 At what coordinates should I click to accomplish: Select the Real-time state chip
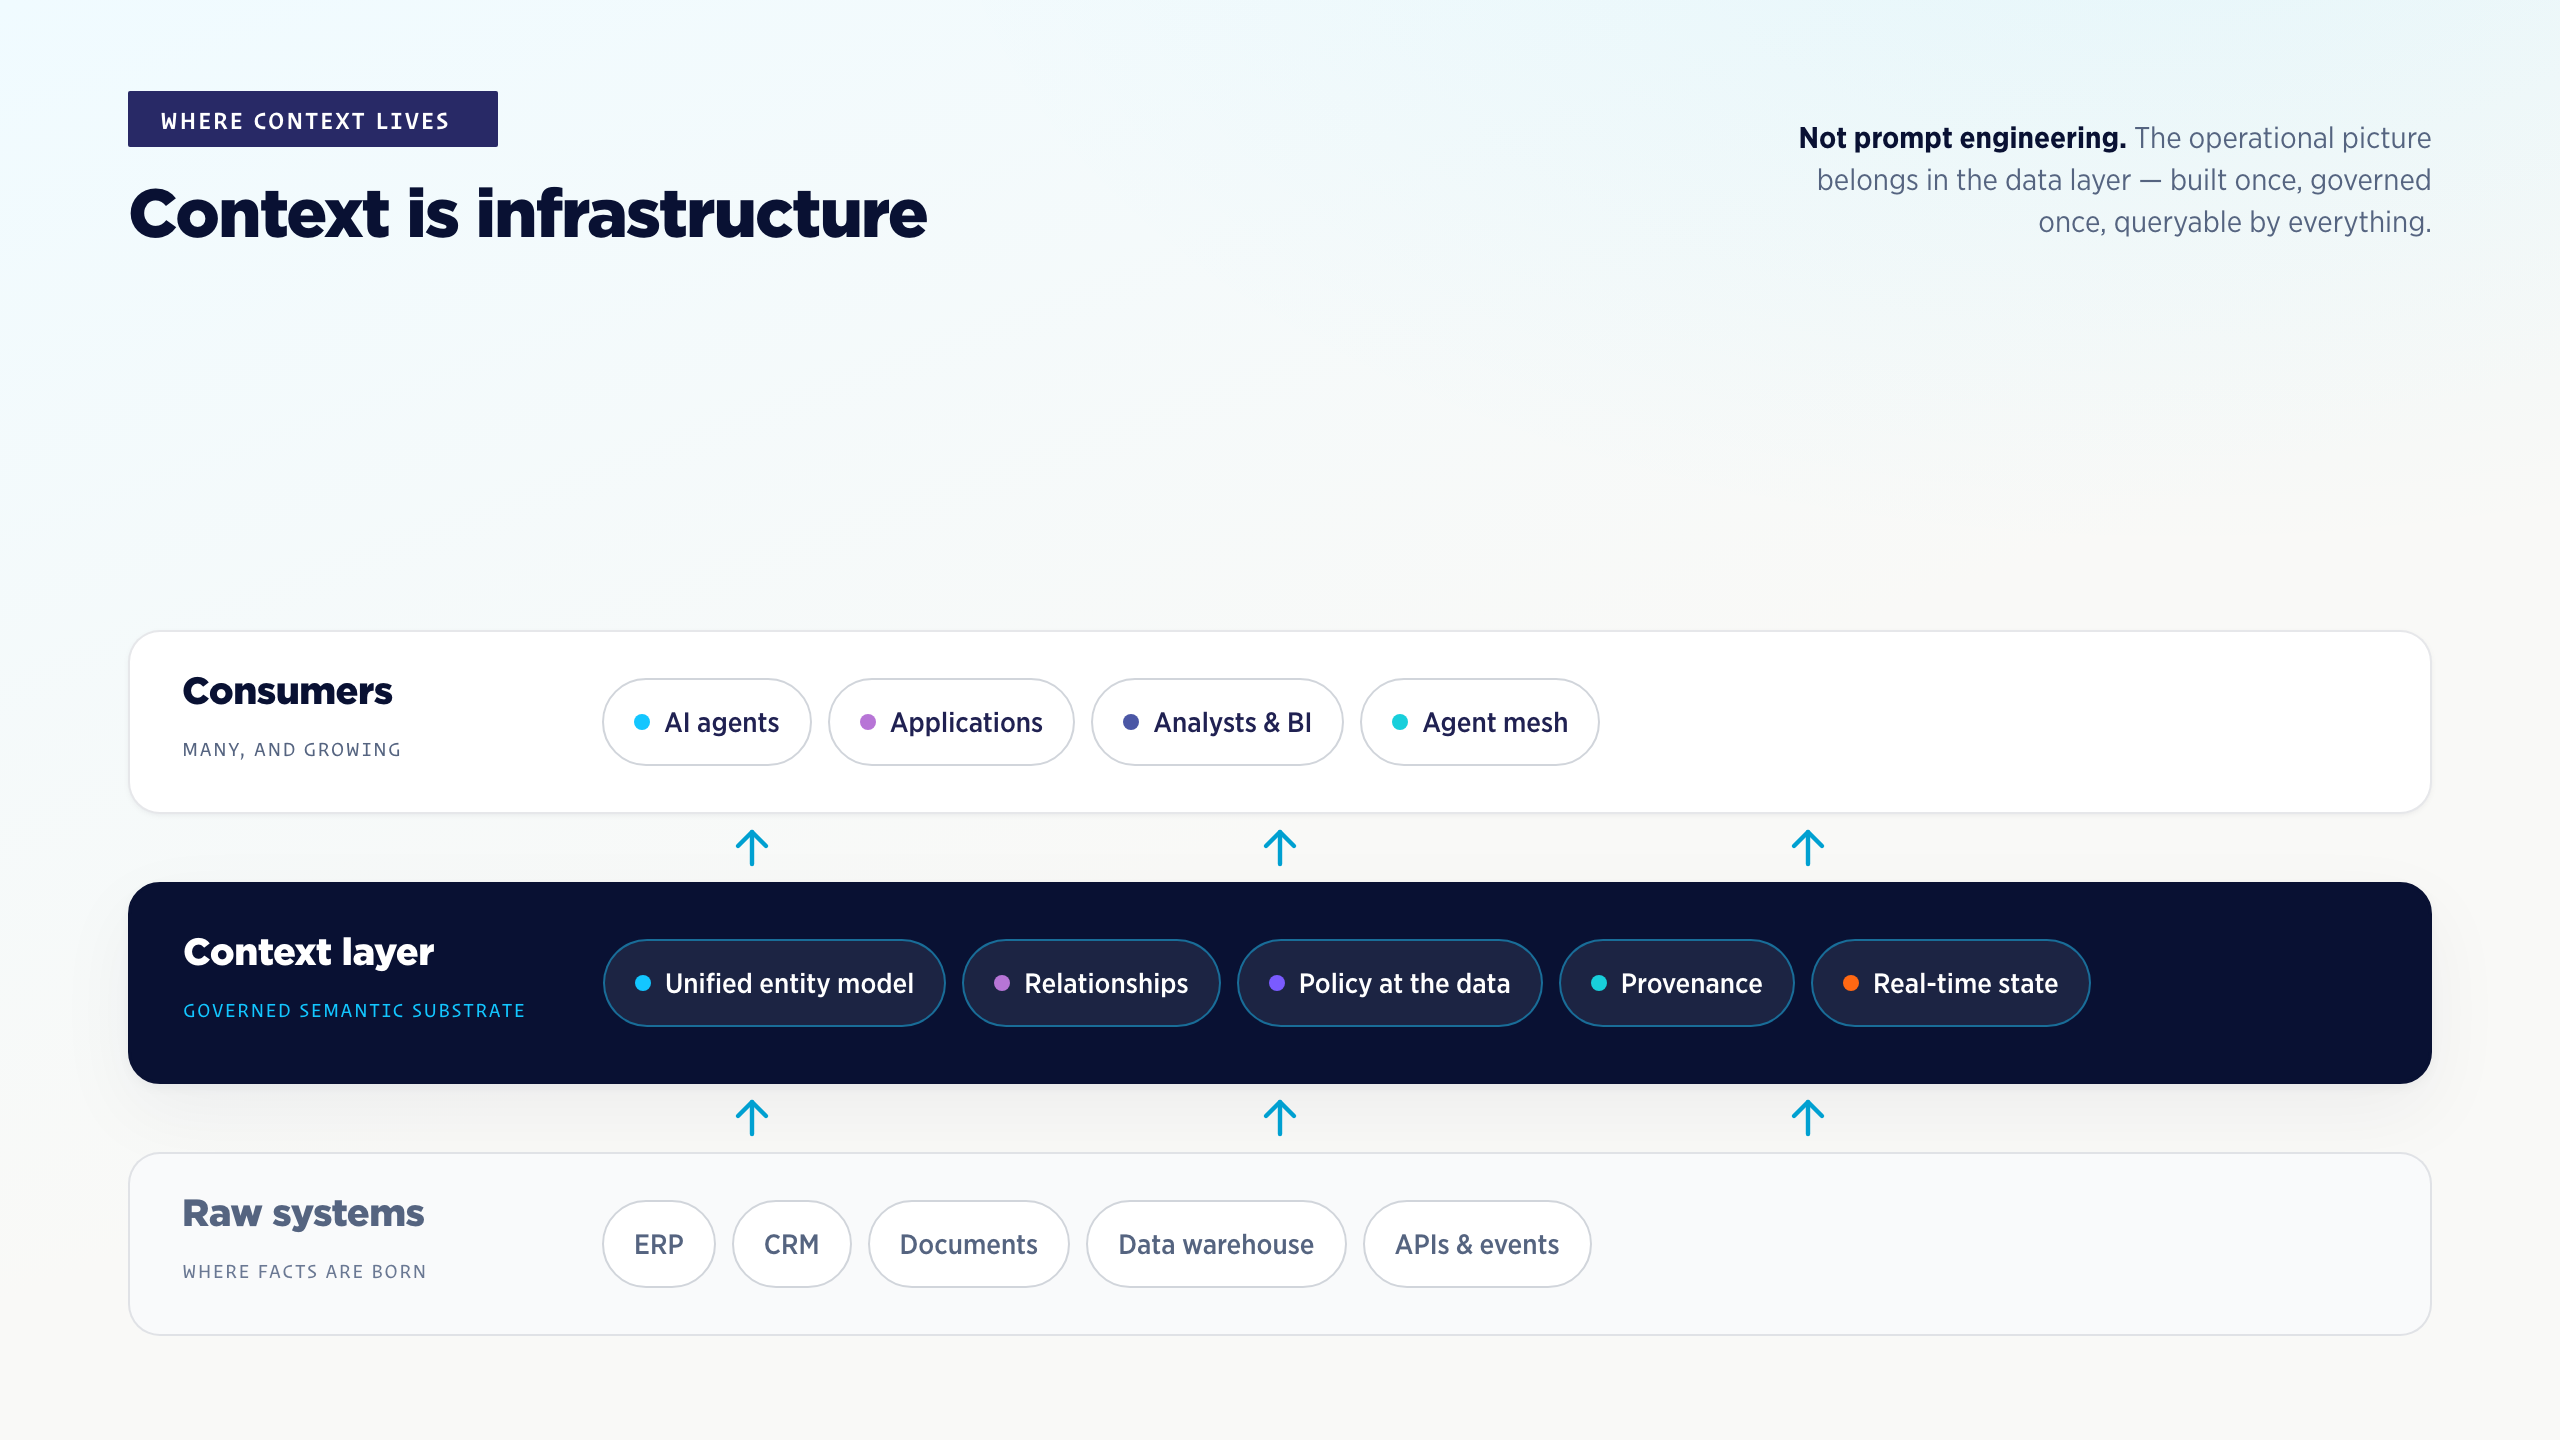(1951, 983)
